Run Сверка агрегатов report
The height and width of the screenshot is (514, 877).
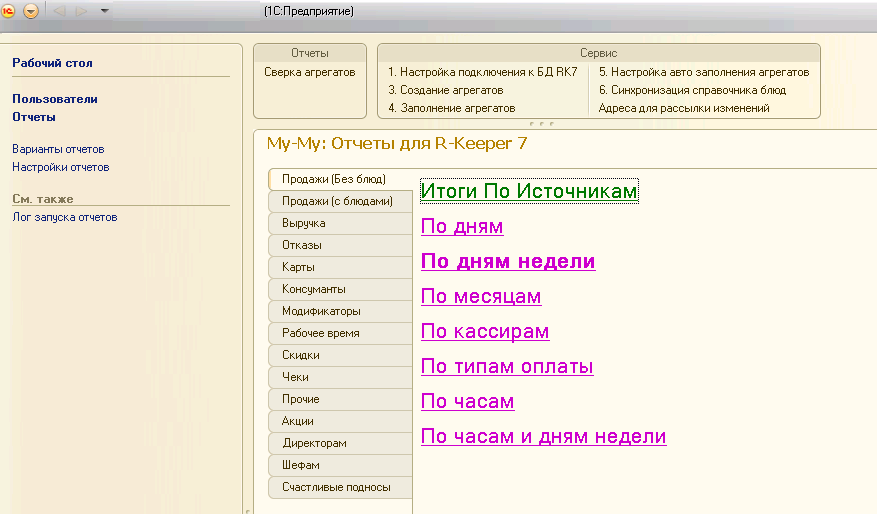coord(309,72)
